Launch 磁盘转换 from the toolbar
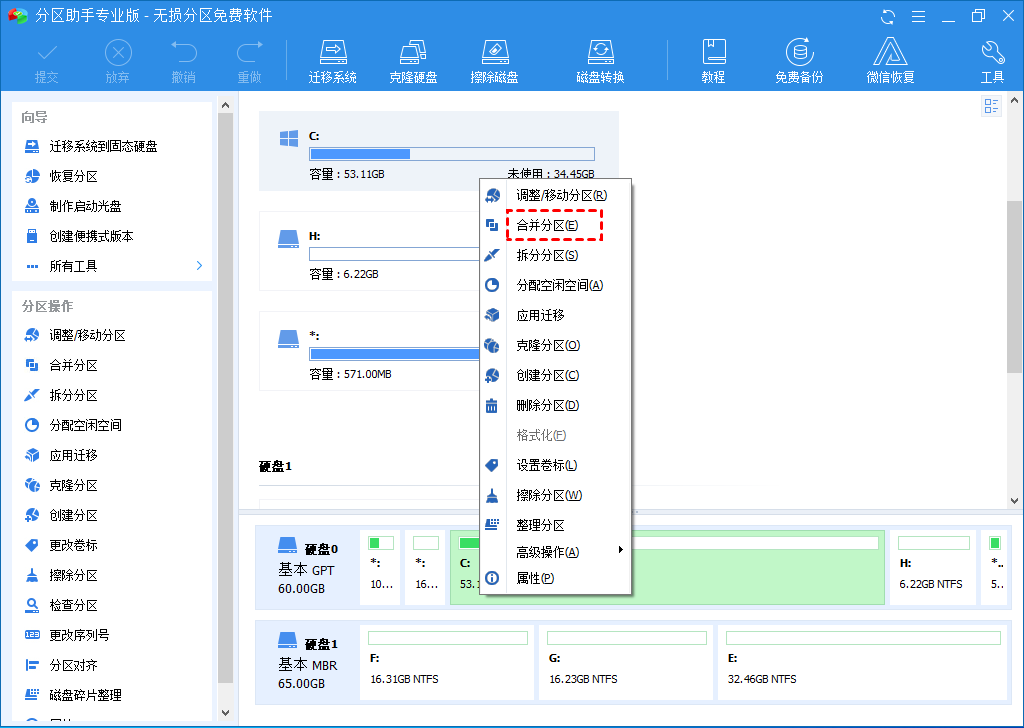 click(x=600, y=58)
